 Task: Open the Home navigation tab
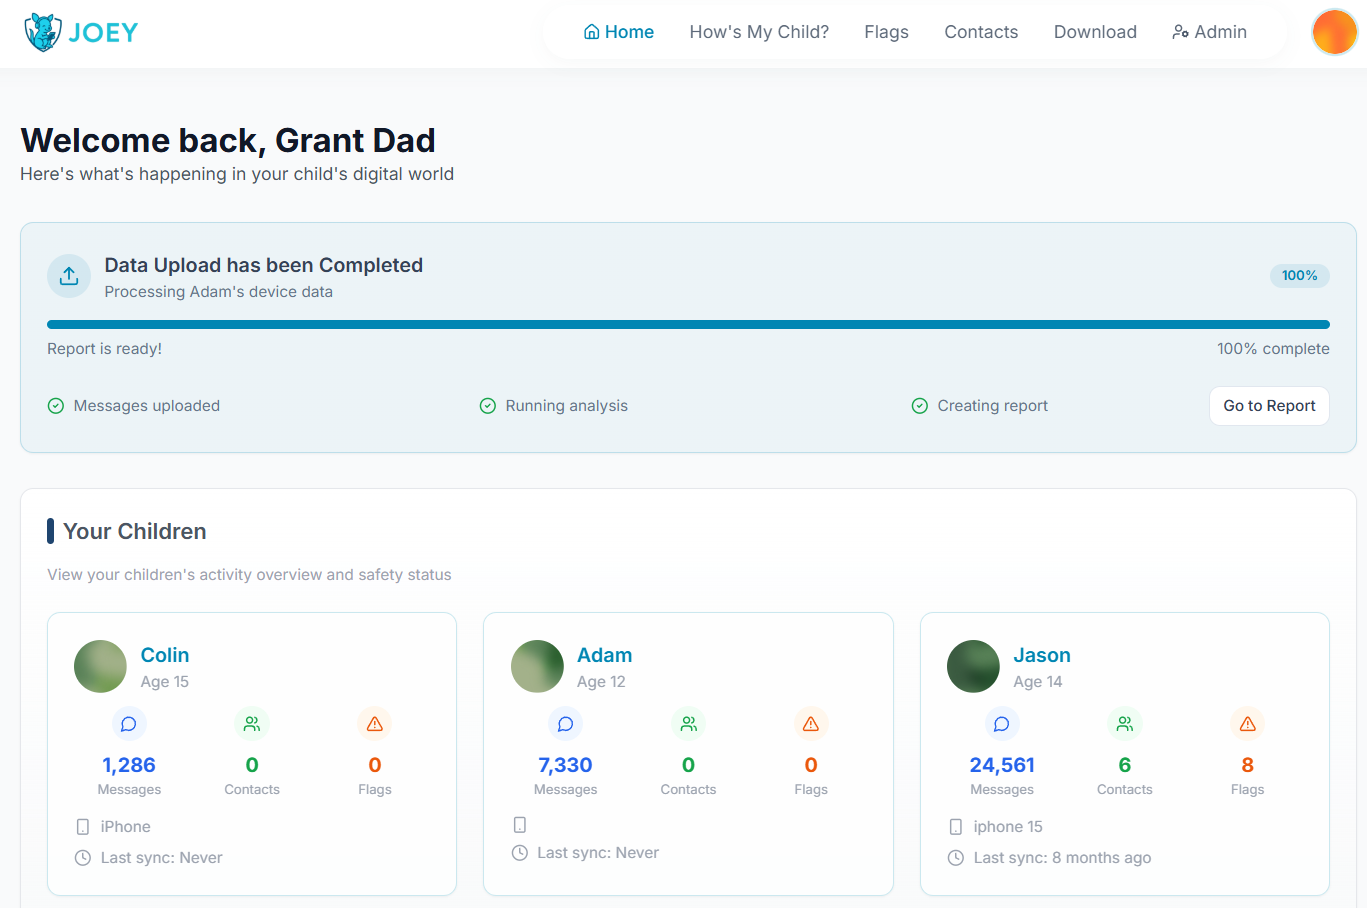click(619, 32)
